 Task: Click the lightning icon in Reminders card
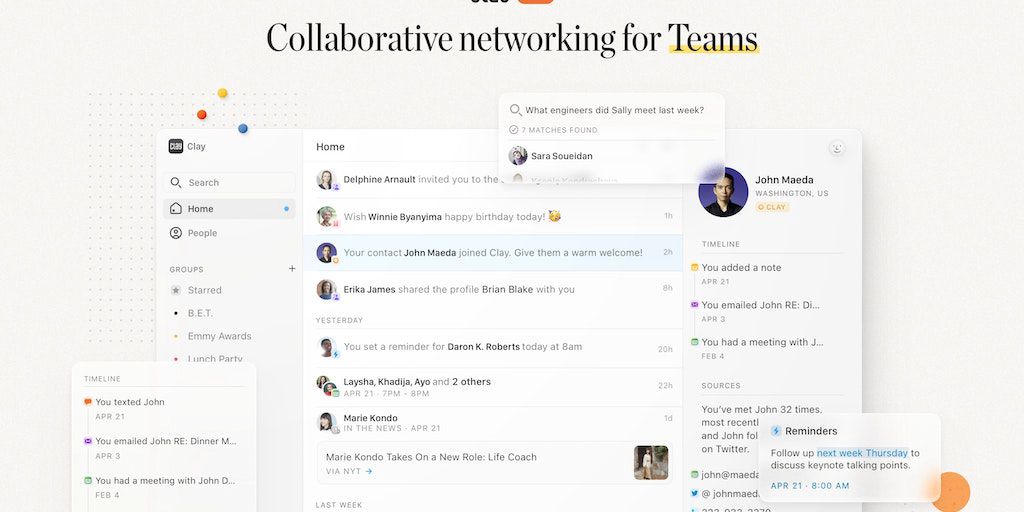pos(776,431)
